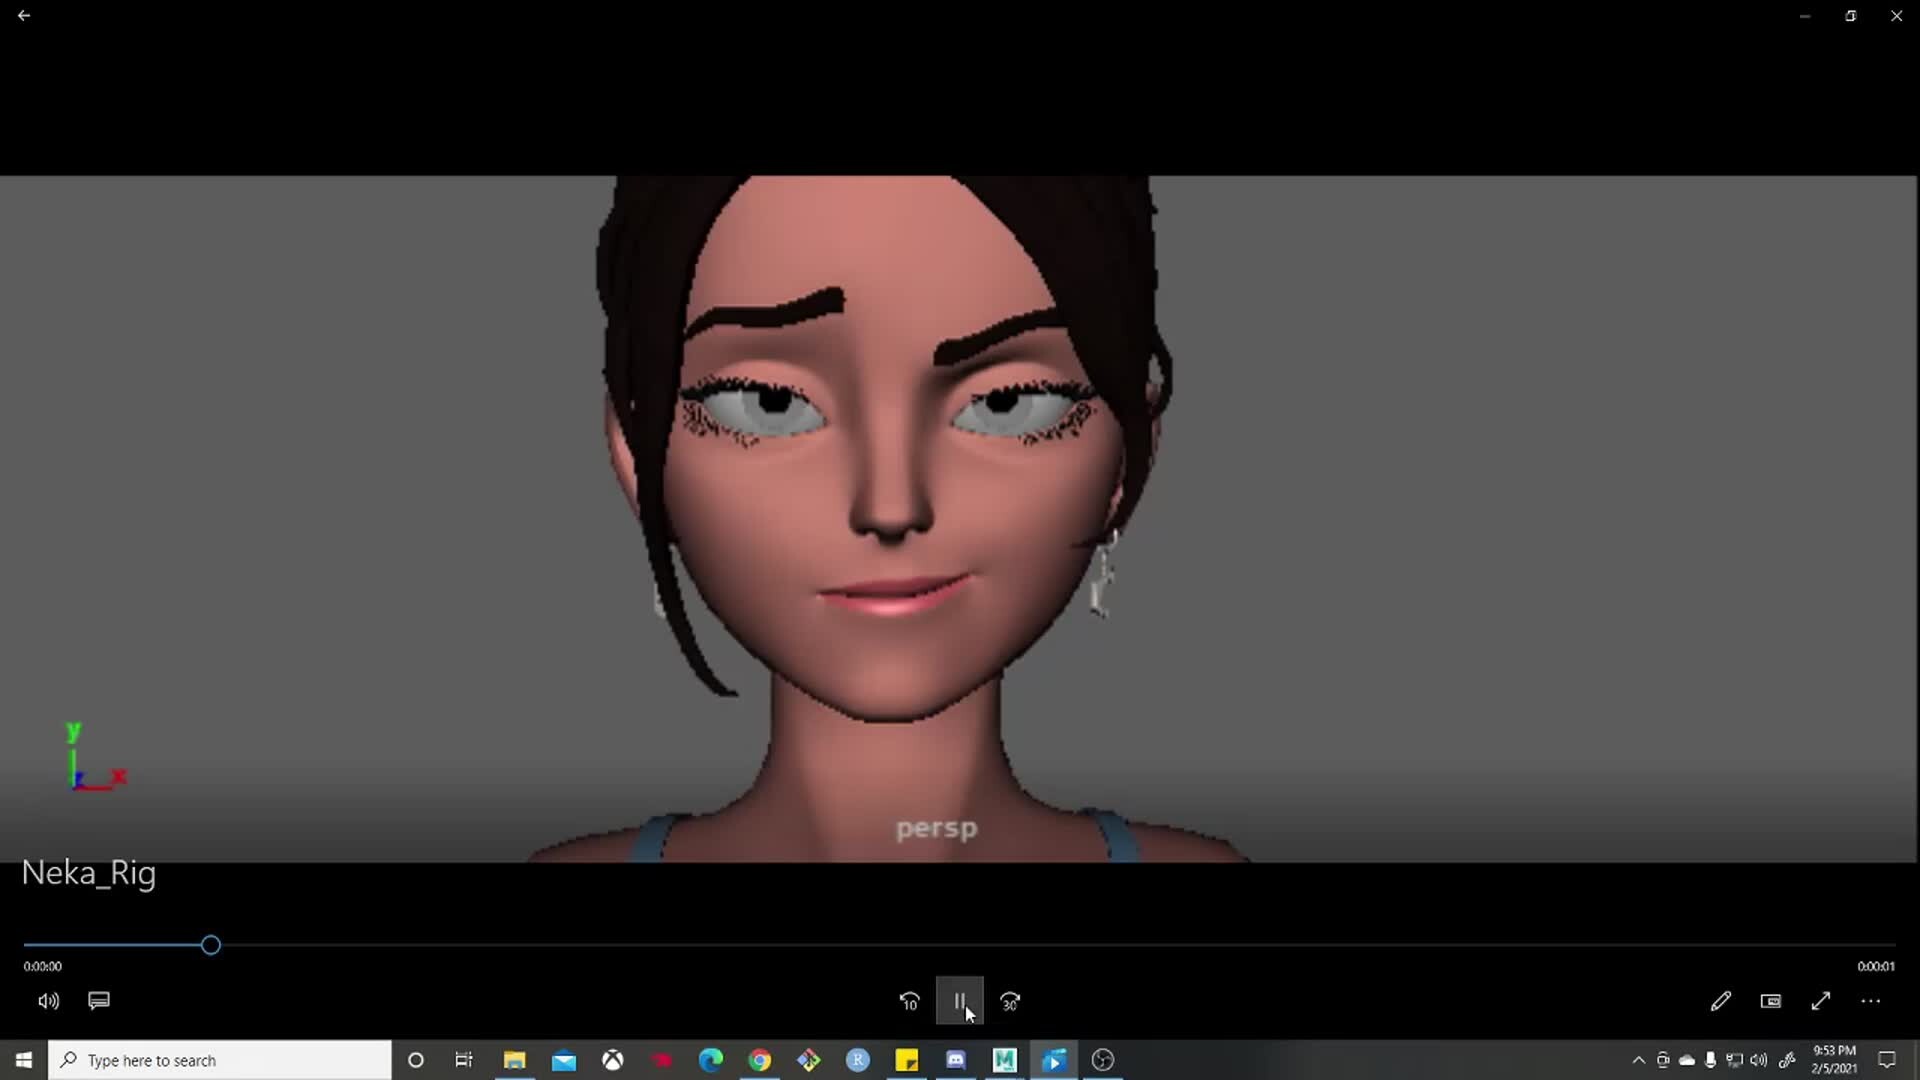Viewport: 1920px width, 1080px height.
Task: Skip backward 10 seconds
Action: tap(909, 1000)
